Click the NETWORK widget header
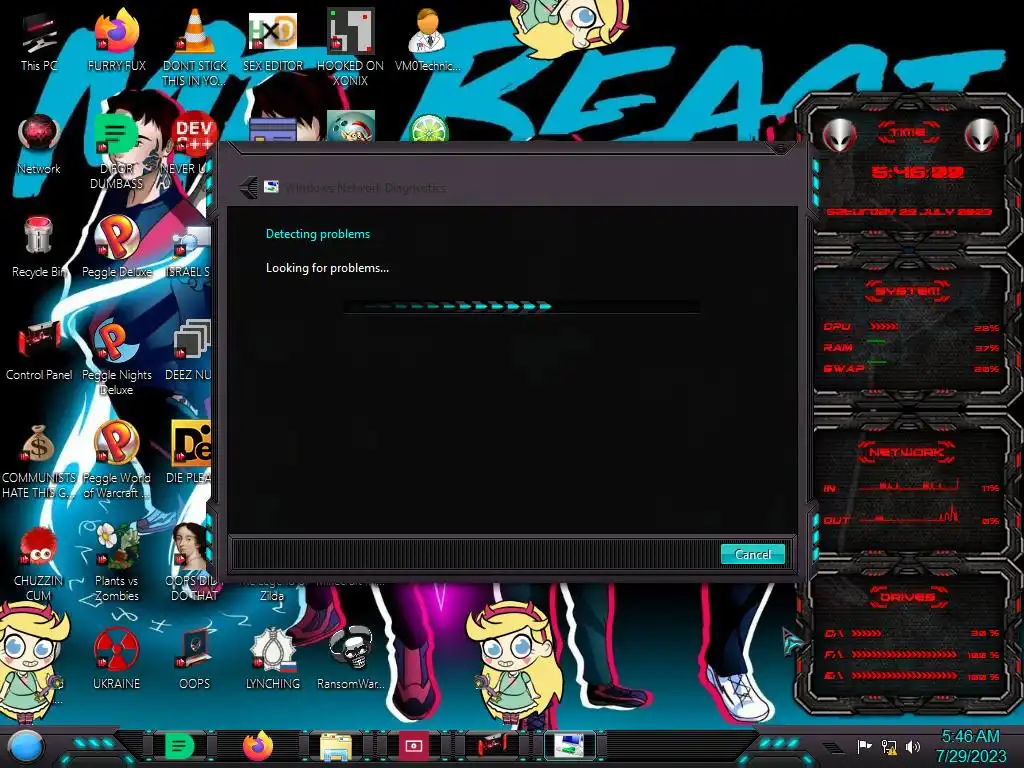The image size is (1024, 768). [x=907, y=452]
